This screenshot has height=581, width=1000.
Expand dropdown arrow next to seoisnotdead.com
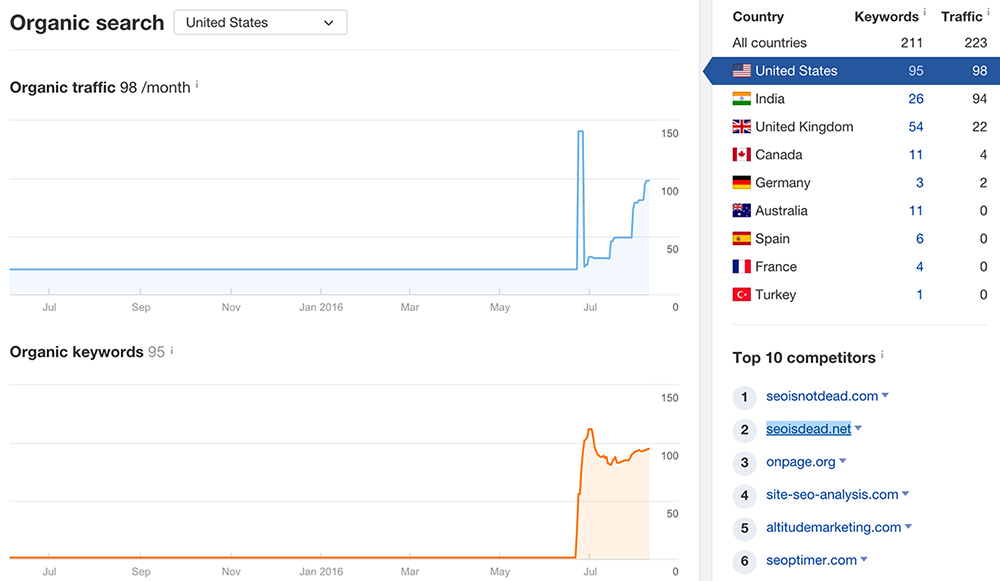(885, 396)
